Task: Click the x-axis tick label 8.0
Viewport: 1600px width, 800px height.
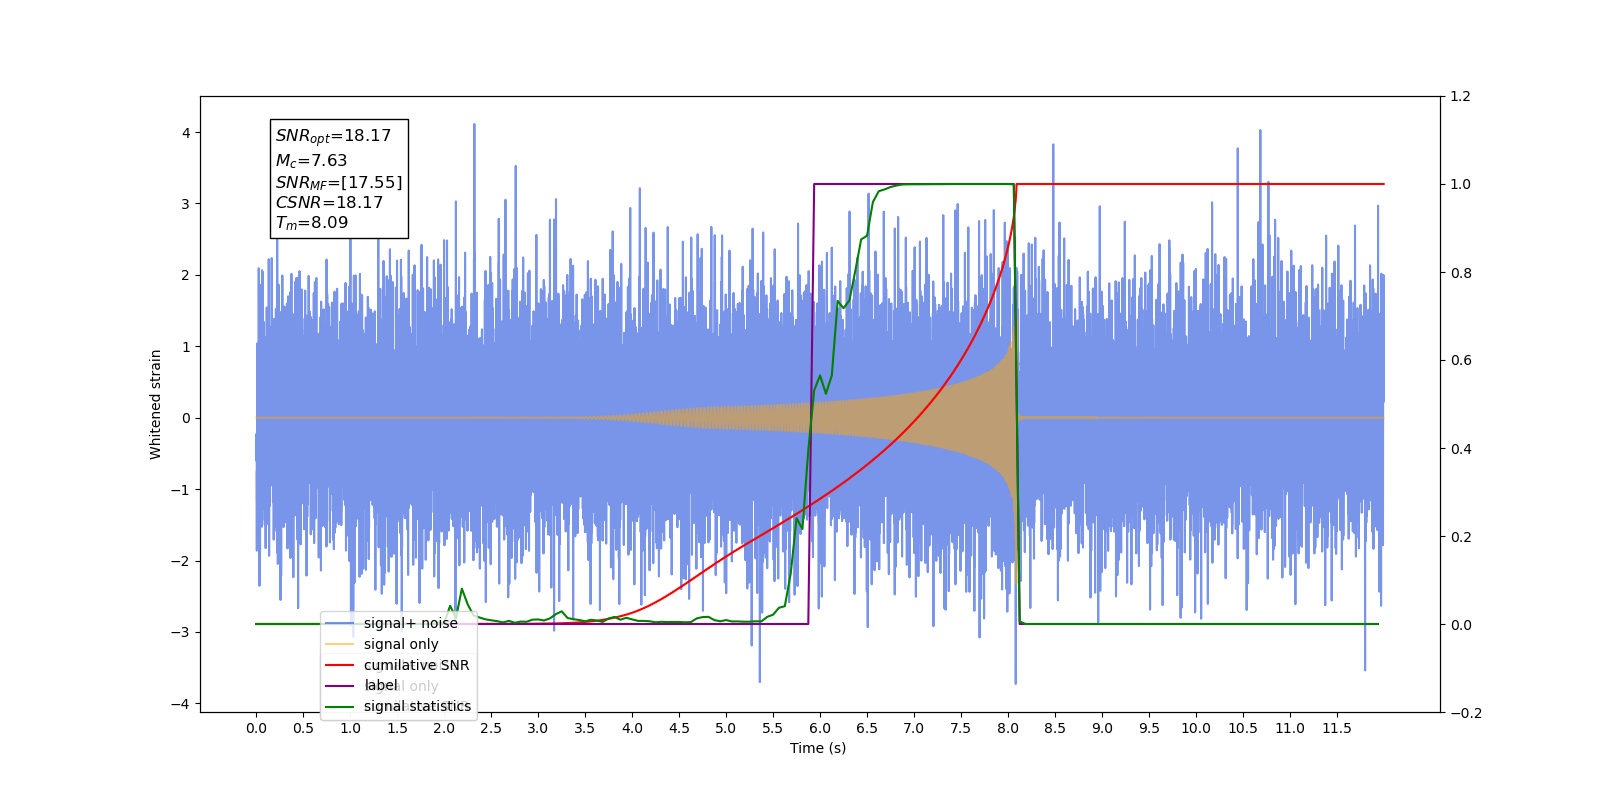Action: tap(1008, 728)
